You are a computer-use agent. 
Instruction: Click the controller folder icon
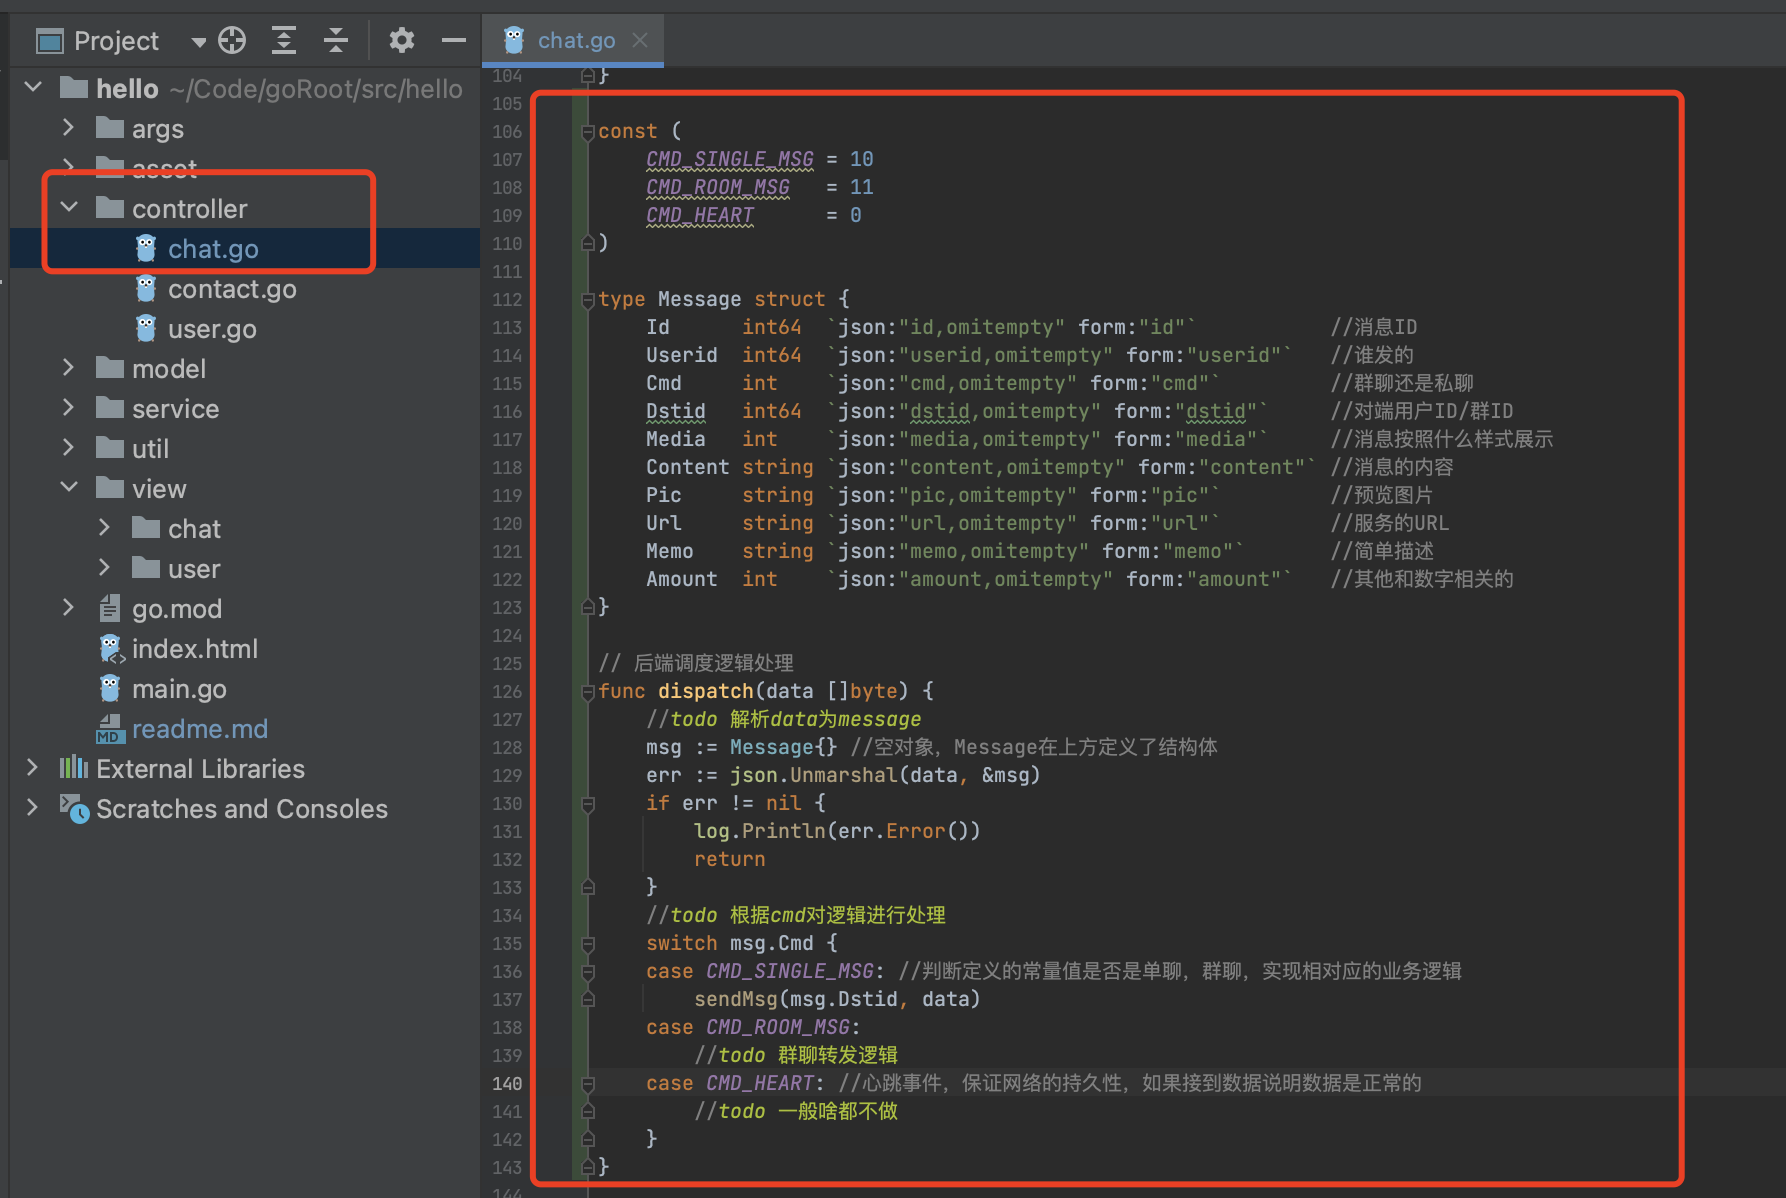(x=110, y=208)
